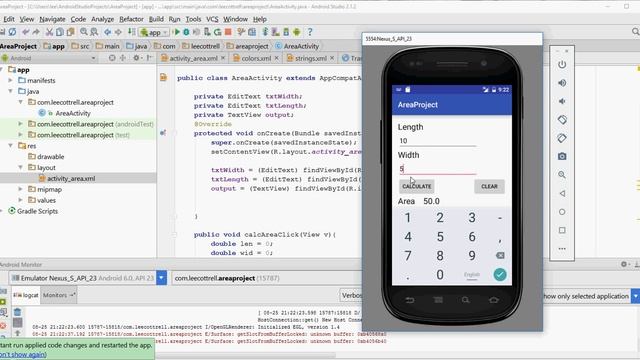Image resolution: width=640 pixels, height=360 pixels.
Task: Click the emulator overview square icon
Action: point(562,230)
